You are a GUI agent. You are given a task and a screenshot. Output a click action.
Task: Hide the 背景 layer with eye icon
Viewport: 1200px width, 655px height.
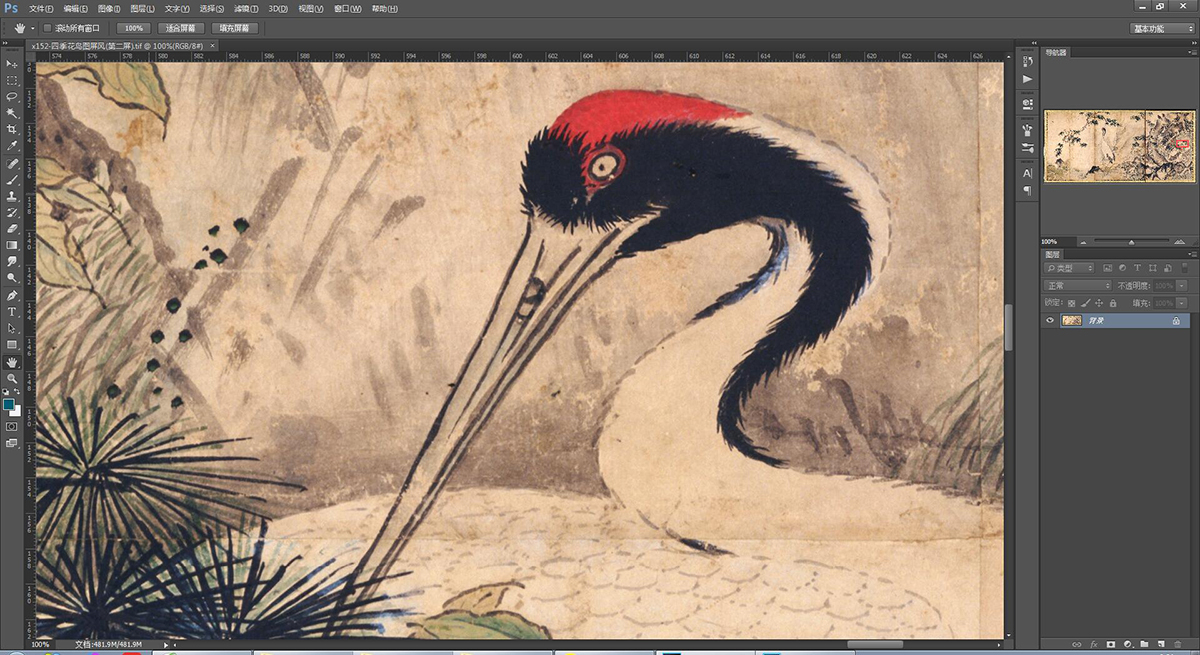(x=1050, y=321)
